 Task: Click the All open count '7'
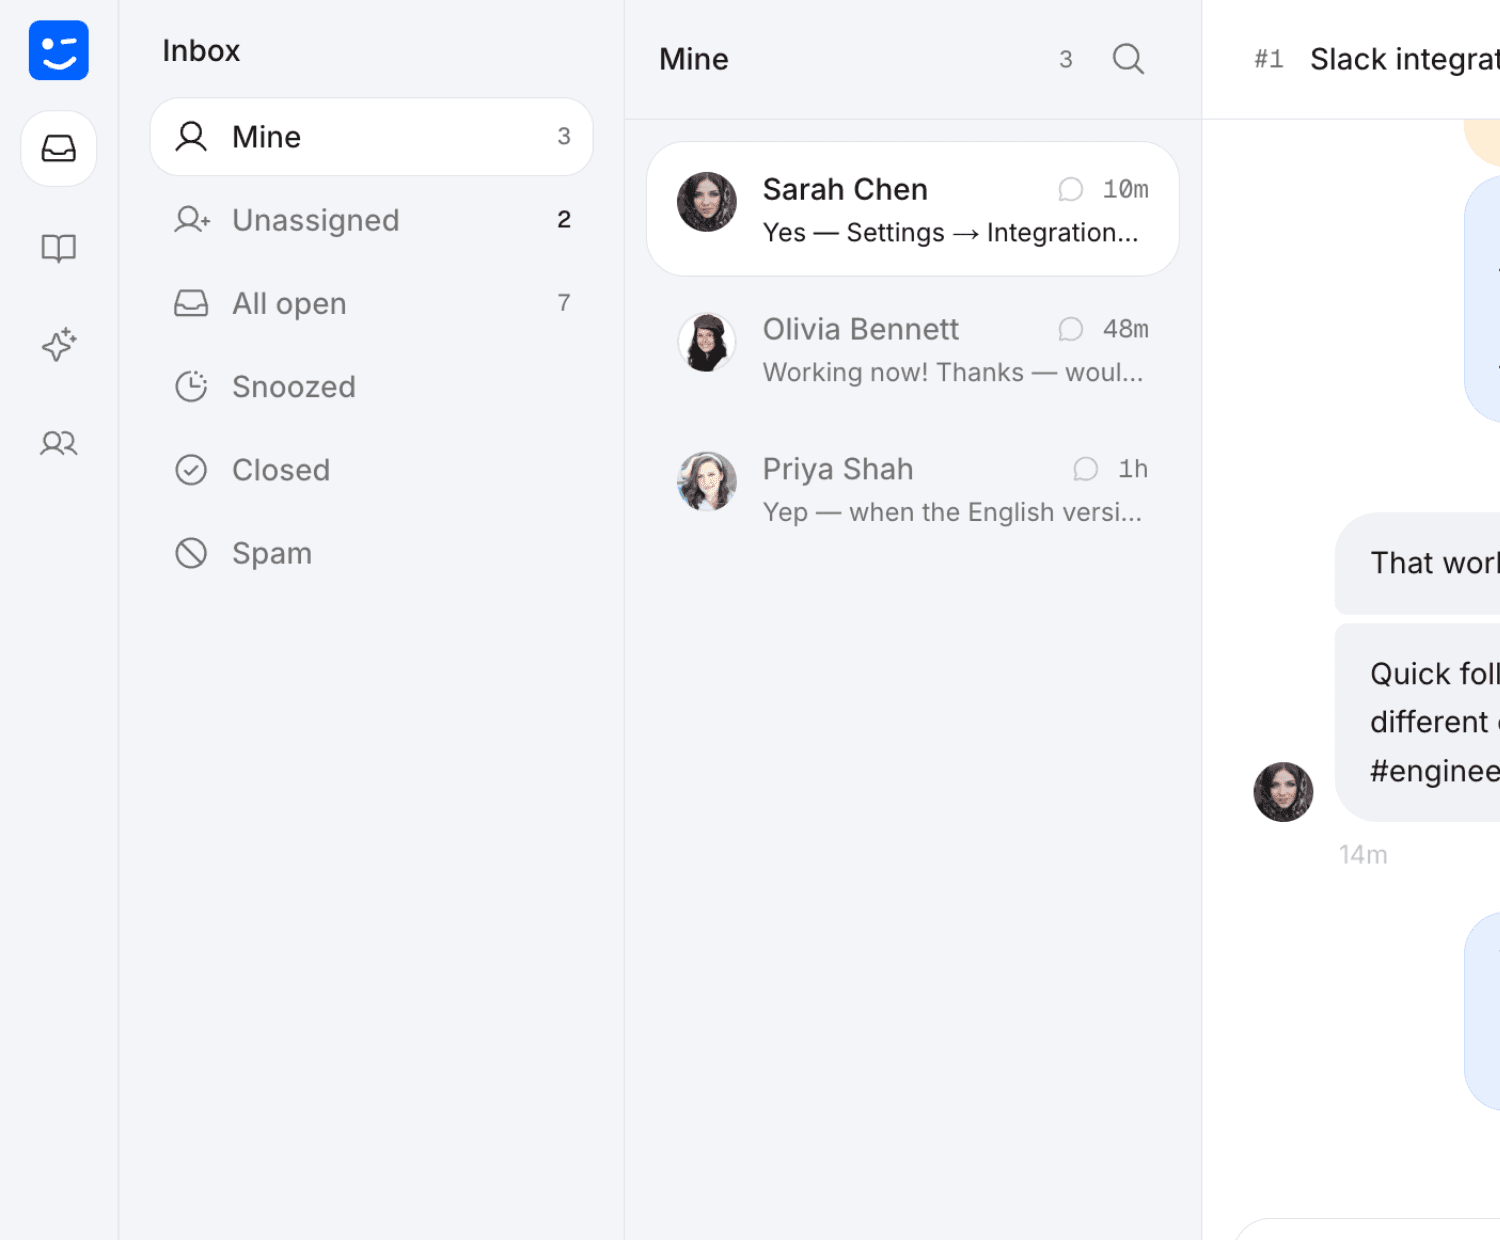[564, 302]
